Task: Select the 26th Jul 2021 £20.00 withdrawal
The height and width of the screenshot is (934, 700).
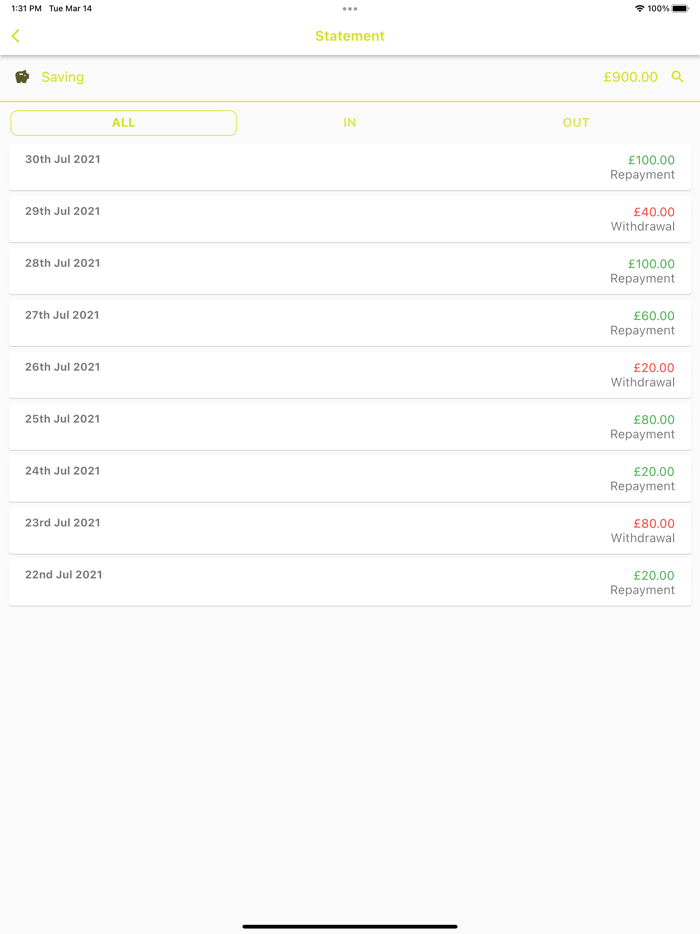Action: [350, 375]
